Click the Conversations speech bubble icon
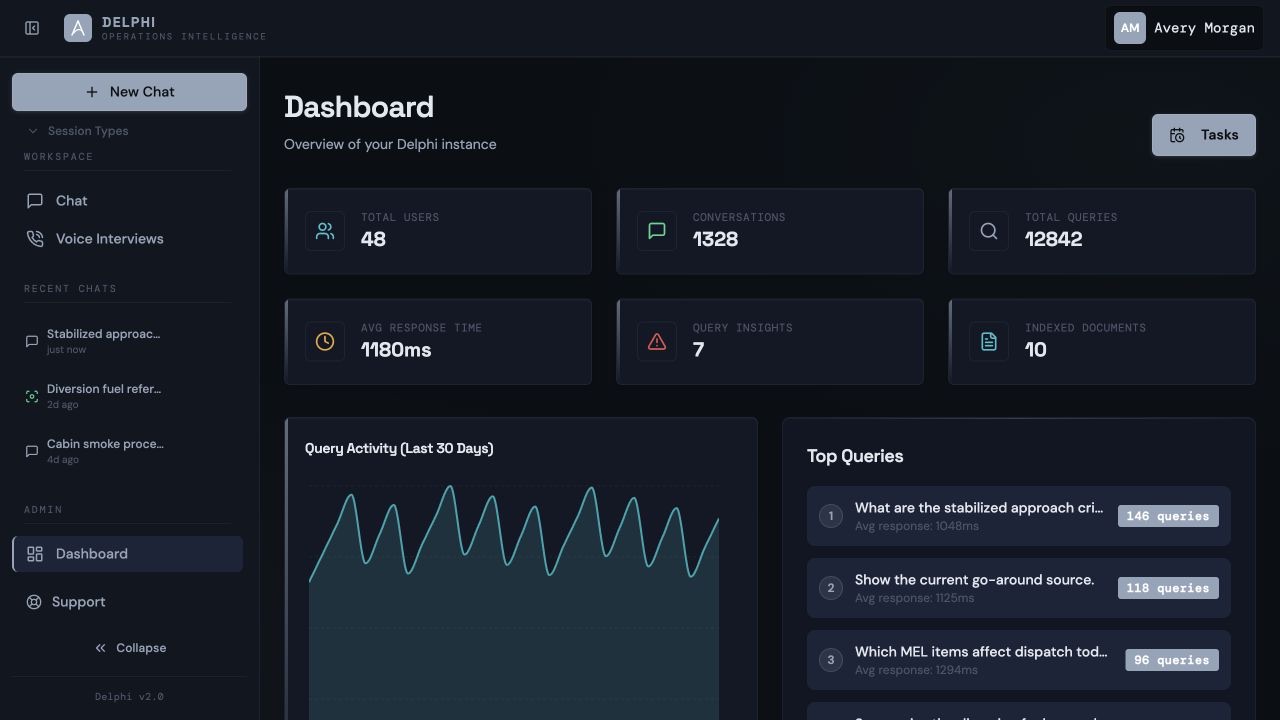 pos(657,231)
